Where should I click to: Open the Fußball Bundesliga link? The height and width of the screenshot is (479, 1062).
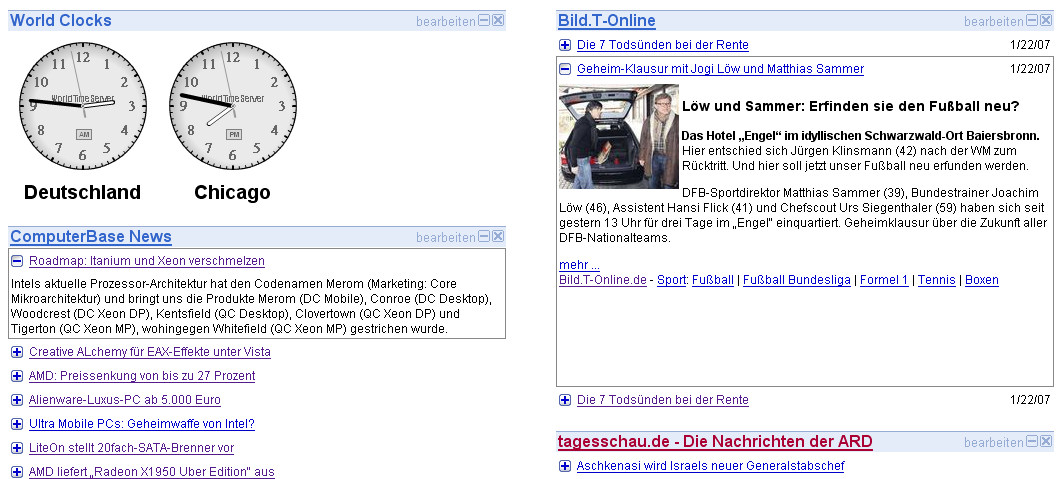click(796, 280)
